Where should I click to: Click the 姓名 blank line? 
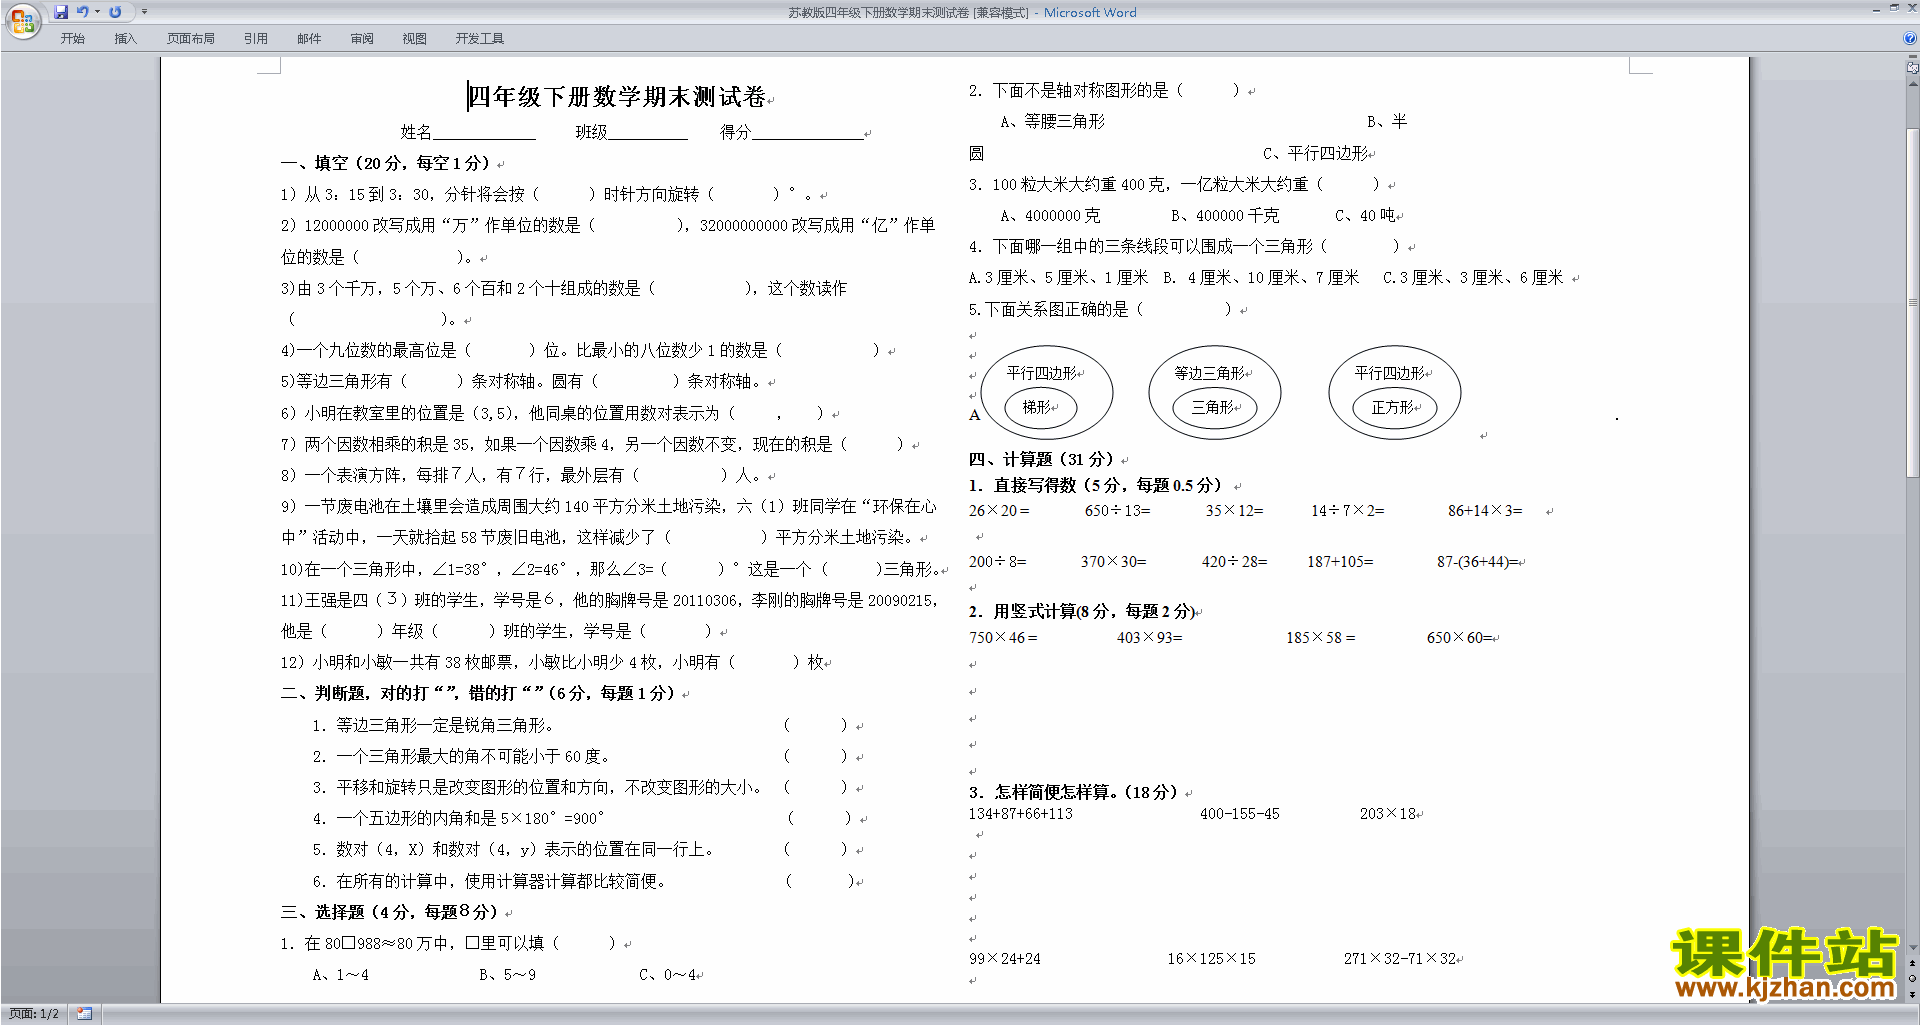(485, 132)
